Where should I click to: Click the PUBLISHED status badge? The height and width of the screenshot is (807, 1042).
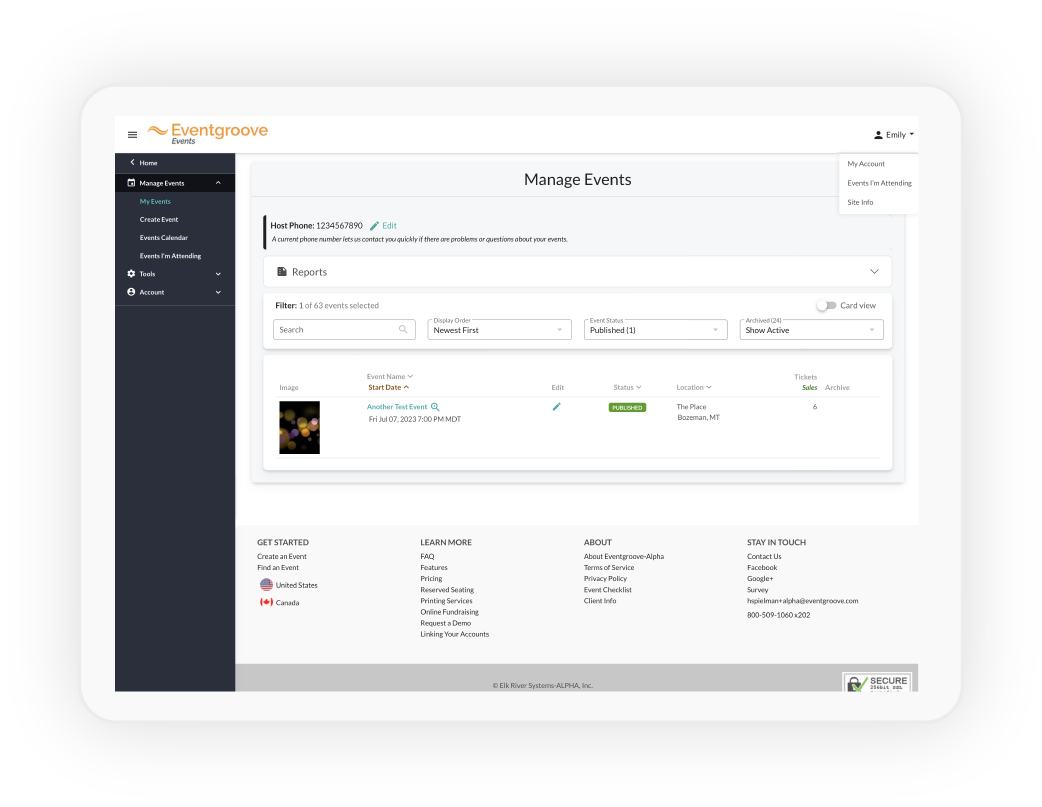(x=627, y=407)
